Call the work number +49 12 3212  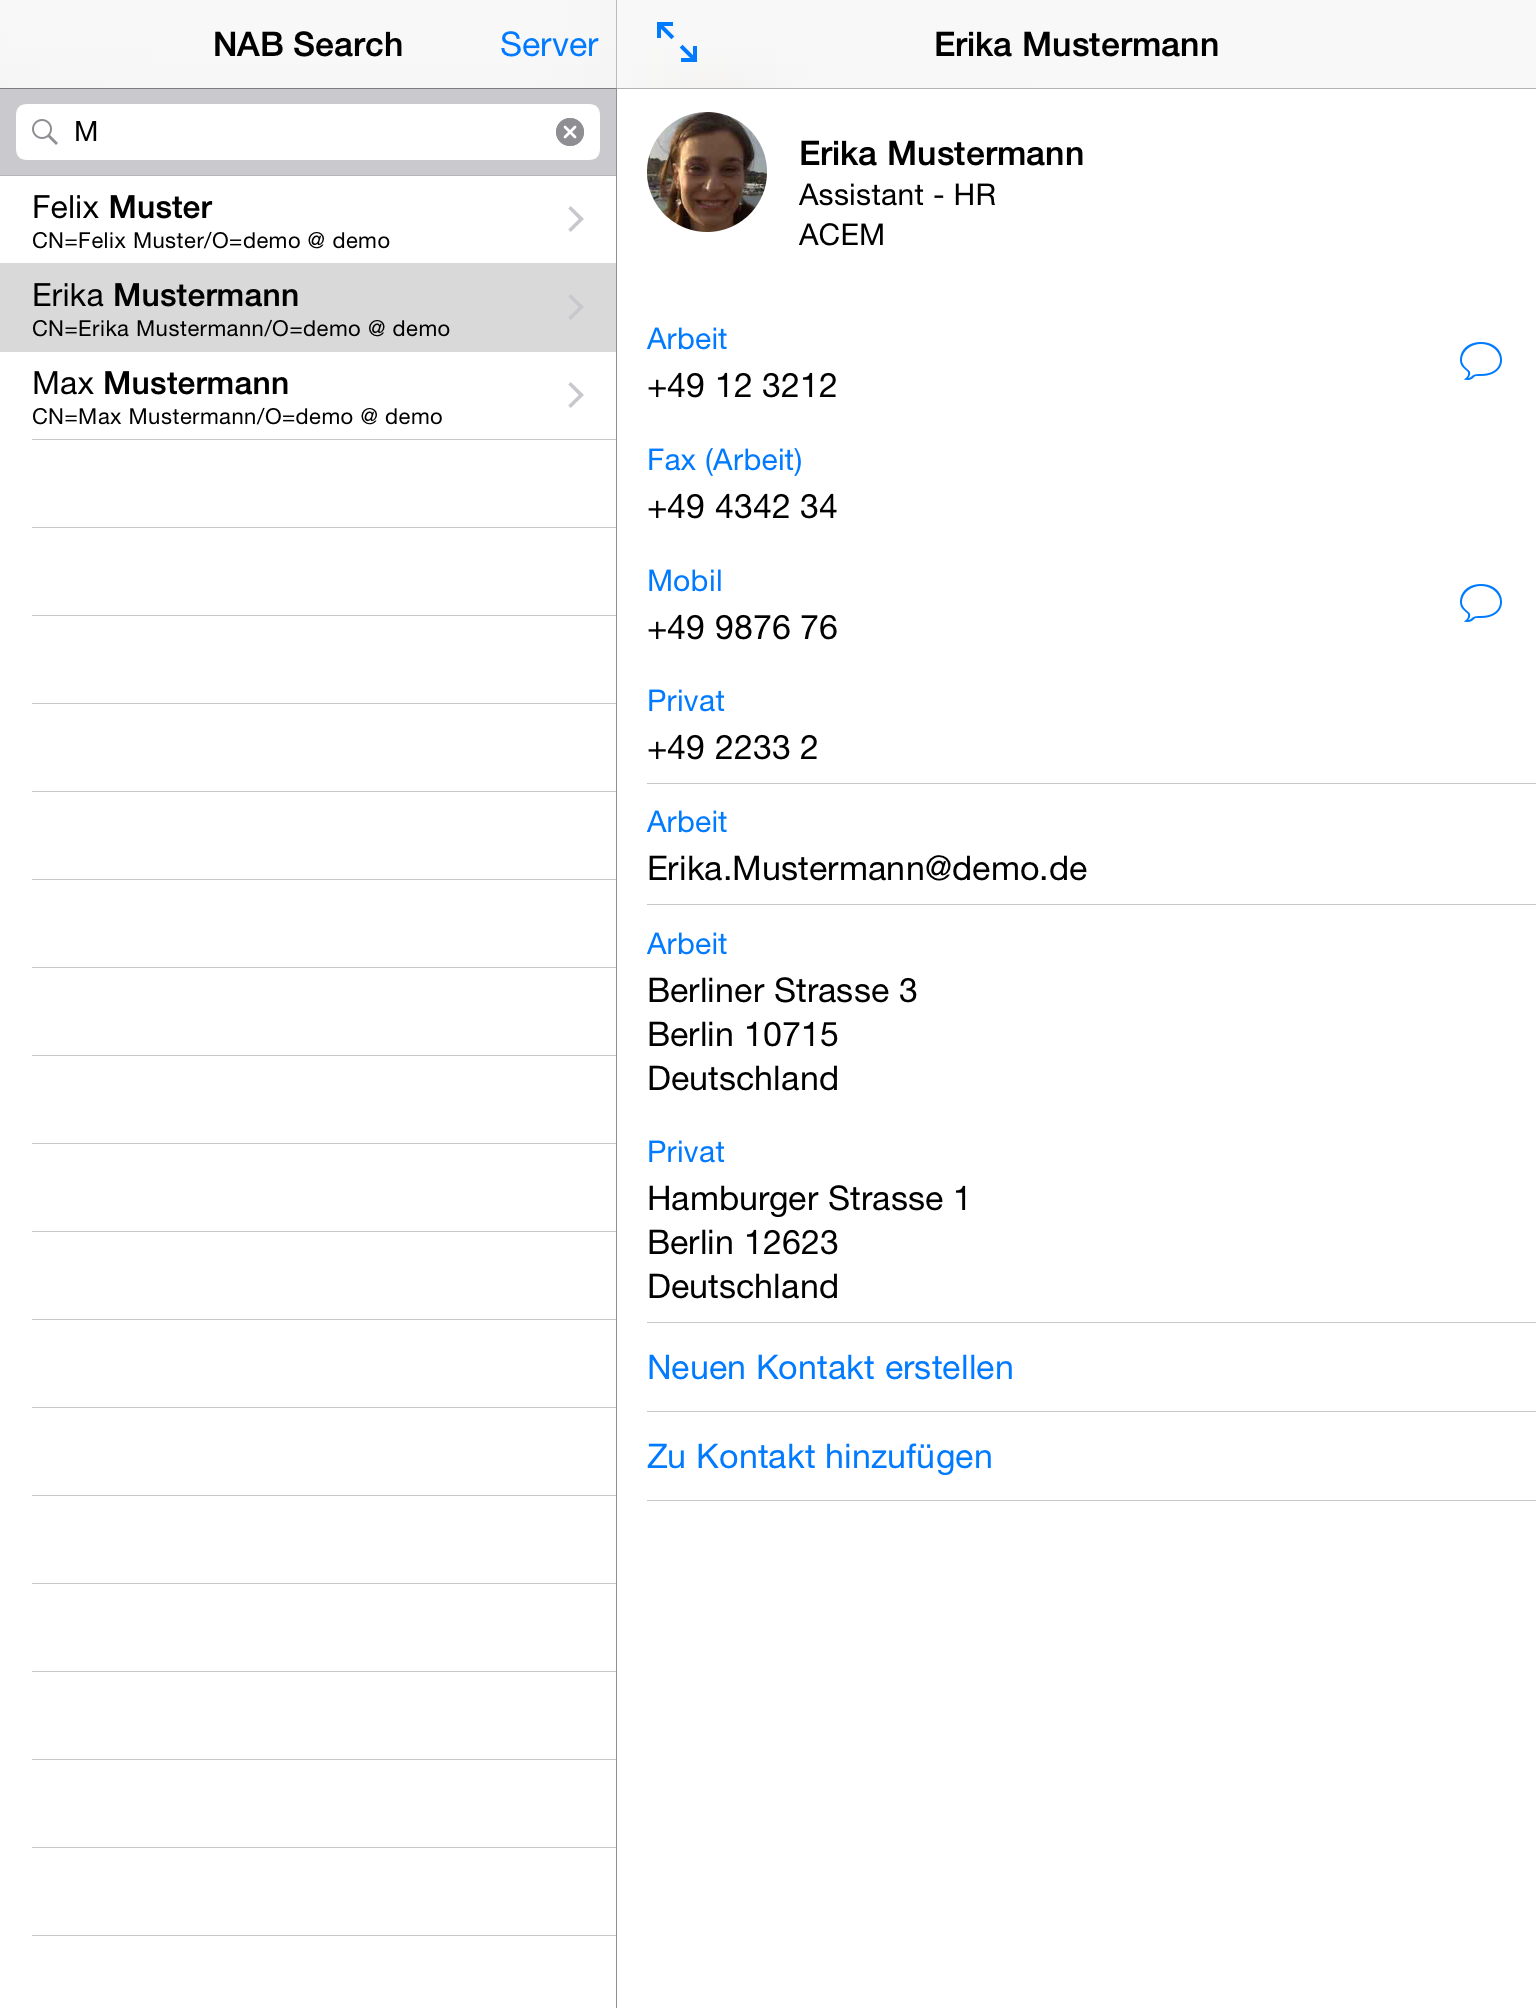click(742, 386)
